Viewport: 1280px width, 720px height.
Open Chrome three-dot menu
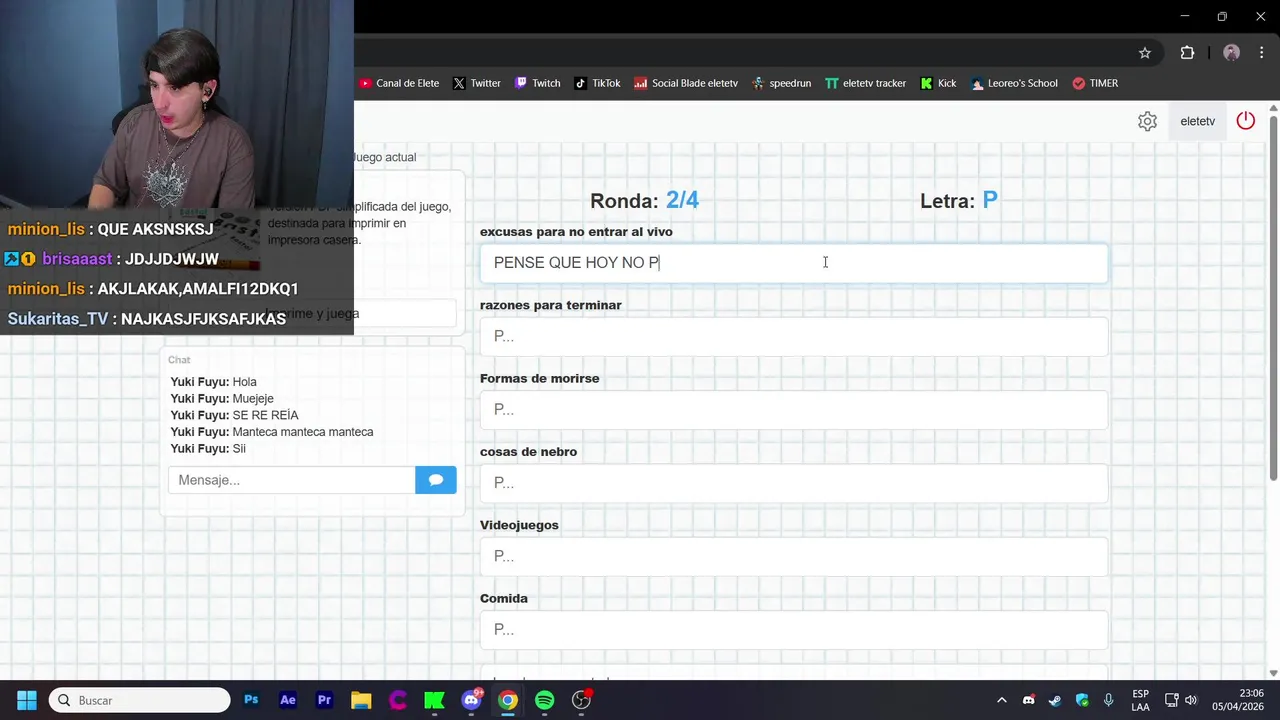tap(1261, 53)
